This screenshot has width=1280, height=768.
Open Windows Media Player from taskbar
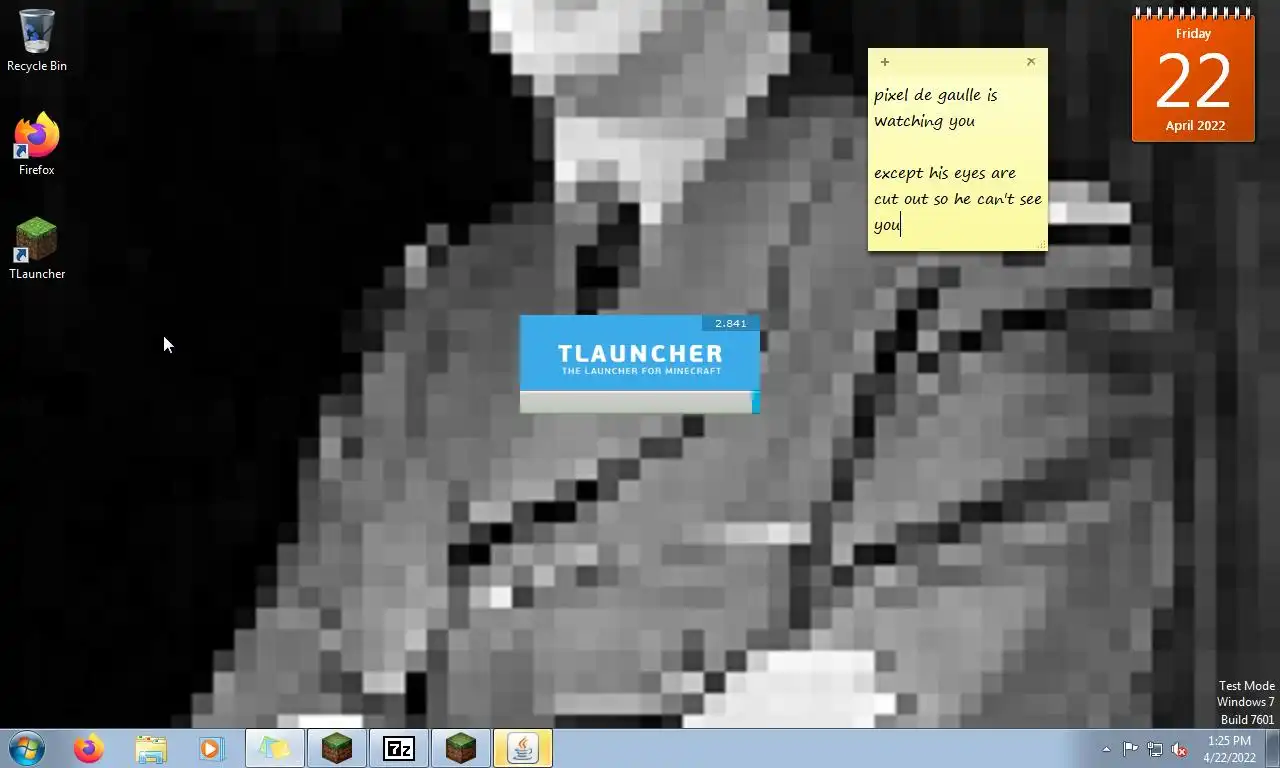(x=211, y=748)
